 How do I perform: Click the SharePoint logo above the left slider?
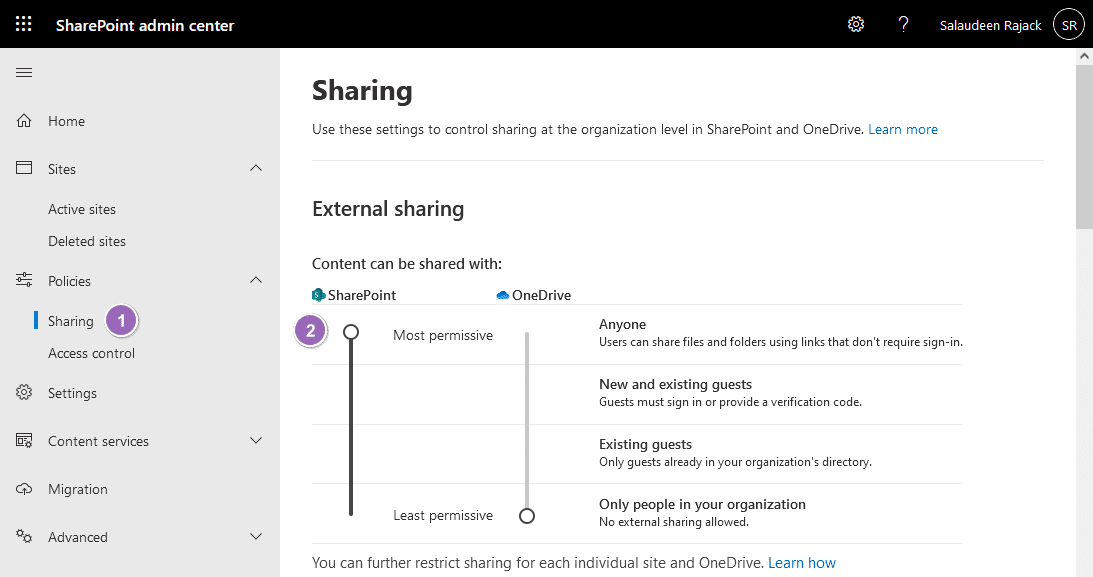[318, 294]
